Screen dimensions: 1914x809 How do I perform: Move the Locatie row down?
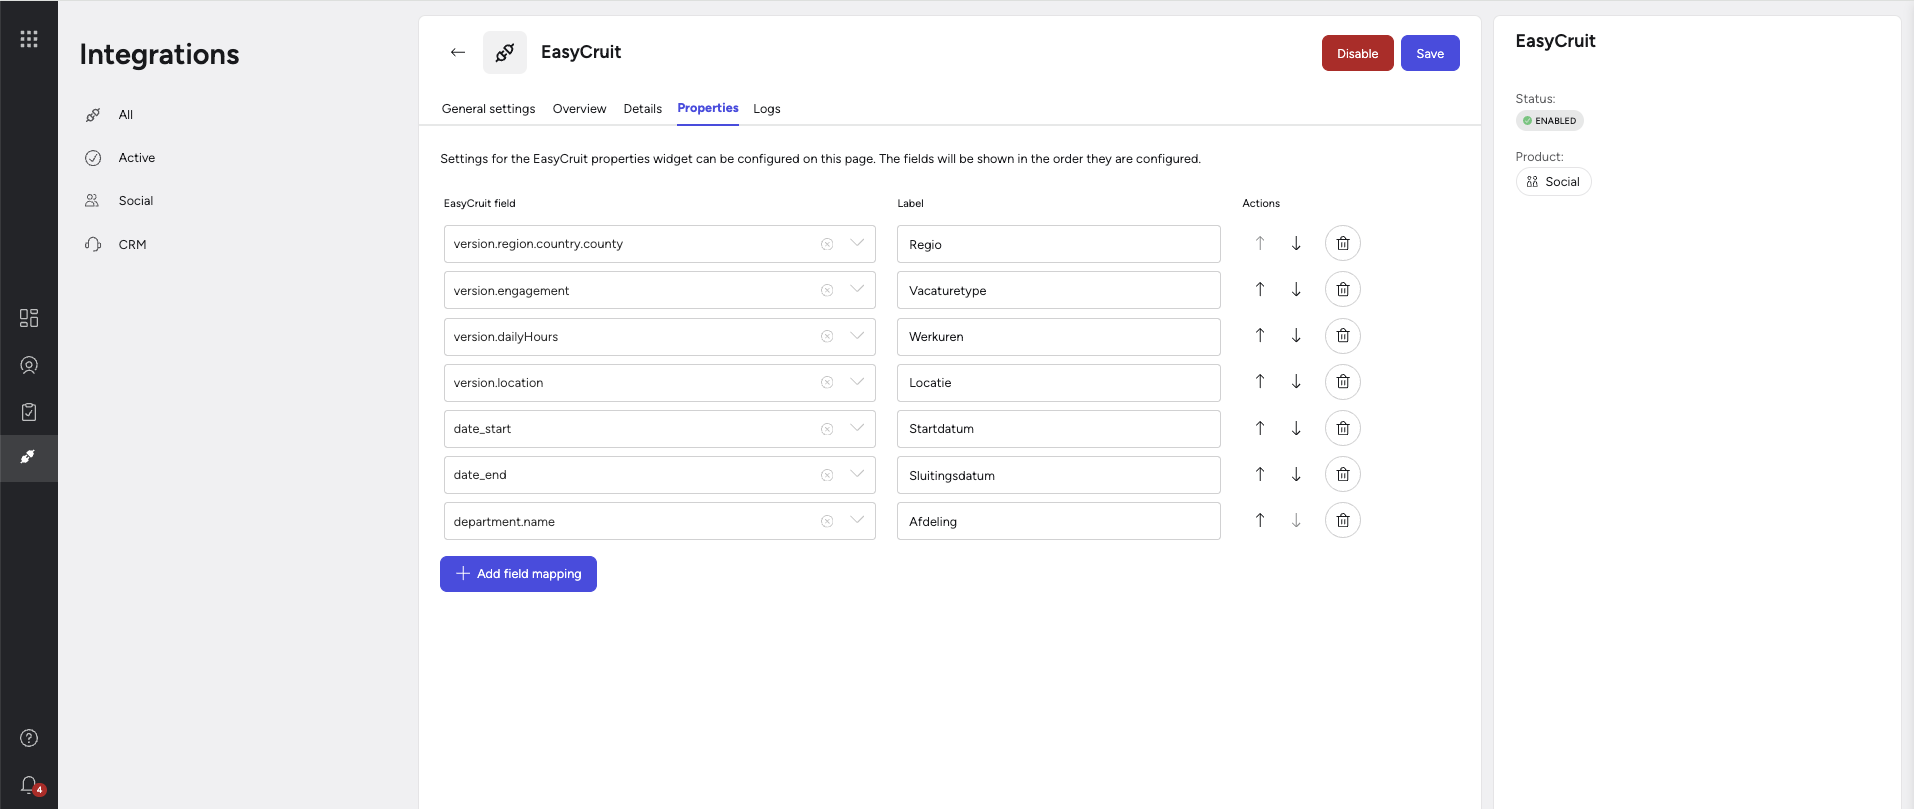pyautogui.click(x=1296, y=382)
